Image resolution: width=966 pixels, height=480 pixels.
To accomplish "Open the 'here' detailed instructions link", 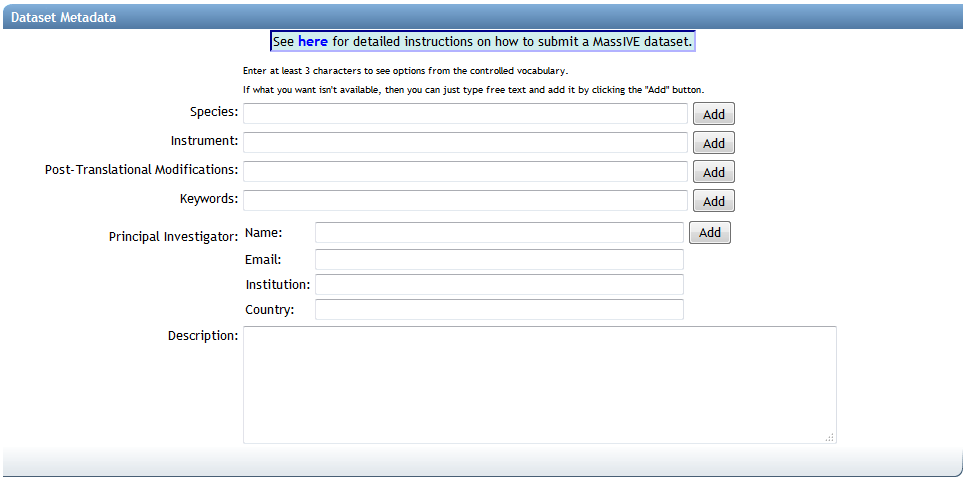I will [312, 42].
